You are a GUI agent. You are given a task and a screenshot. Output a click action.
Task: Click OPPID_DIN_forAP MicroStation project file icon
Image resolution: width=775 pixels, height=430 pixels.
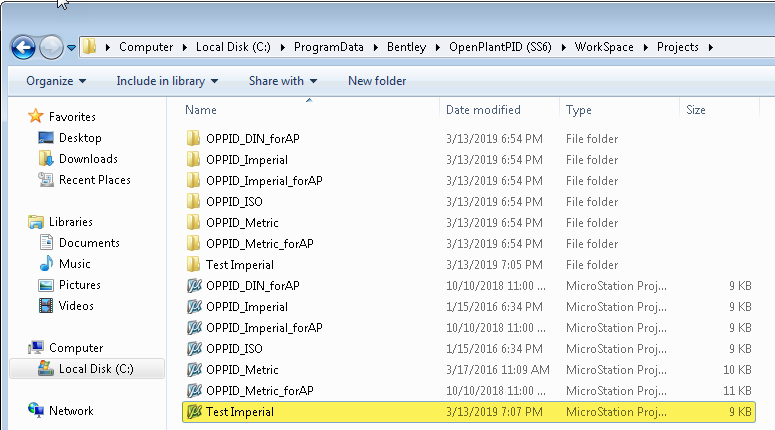click(x=194, y=285)
